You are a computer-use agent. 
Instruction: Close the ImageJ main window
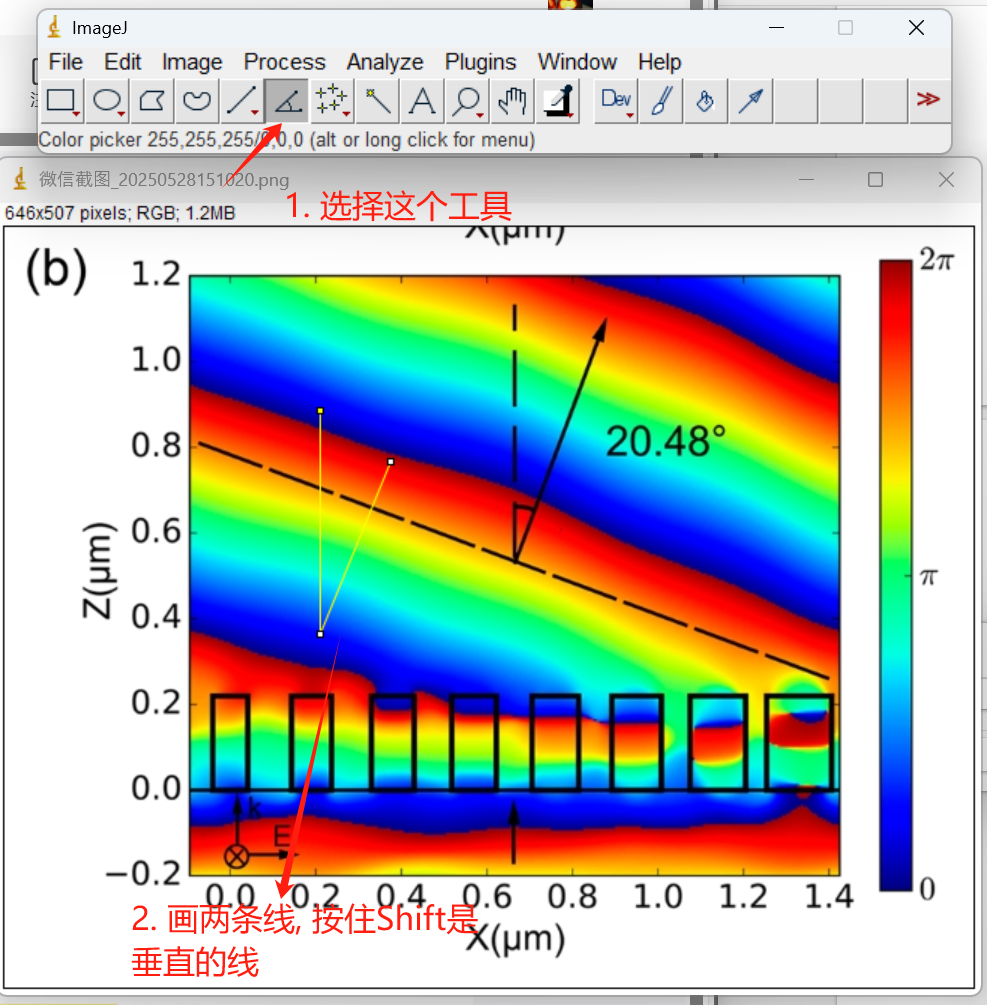[x=916, y=28]
